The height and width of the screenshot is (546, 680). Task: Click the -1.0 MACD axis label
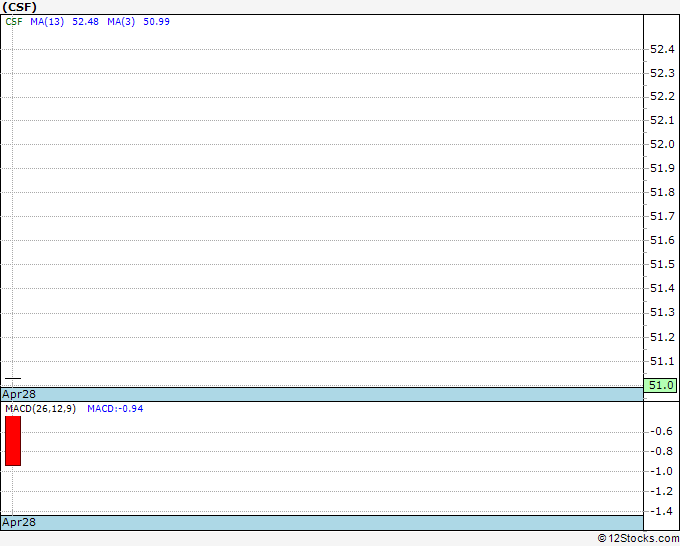(661, 471)
